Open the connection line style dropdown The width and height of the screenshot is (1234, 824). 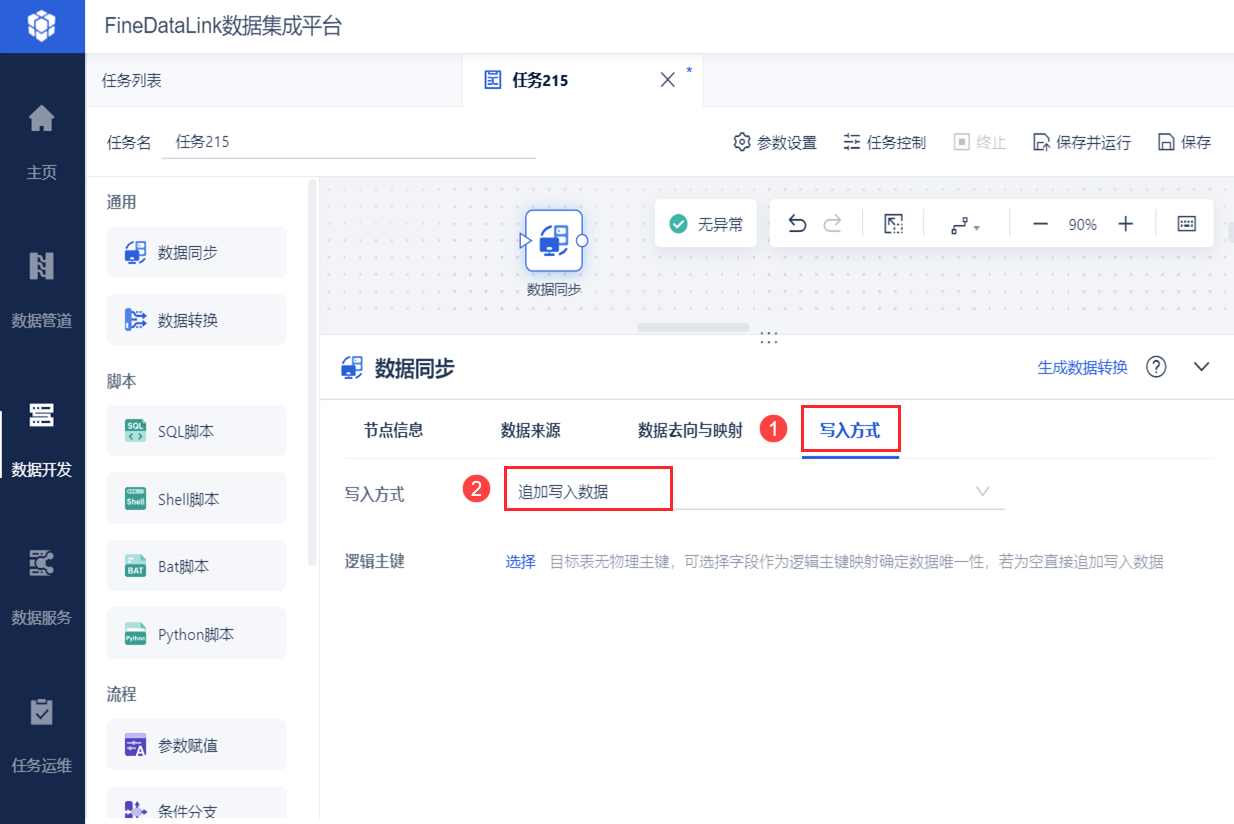click(x=965, y=225)
